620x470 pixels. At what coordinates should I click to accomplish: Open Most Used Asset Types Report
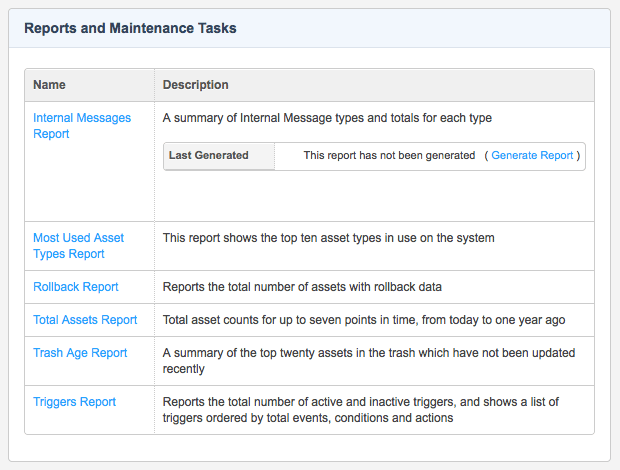point(78,245)
